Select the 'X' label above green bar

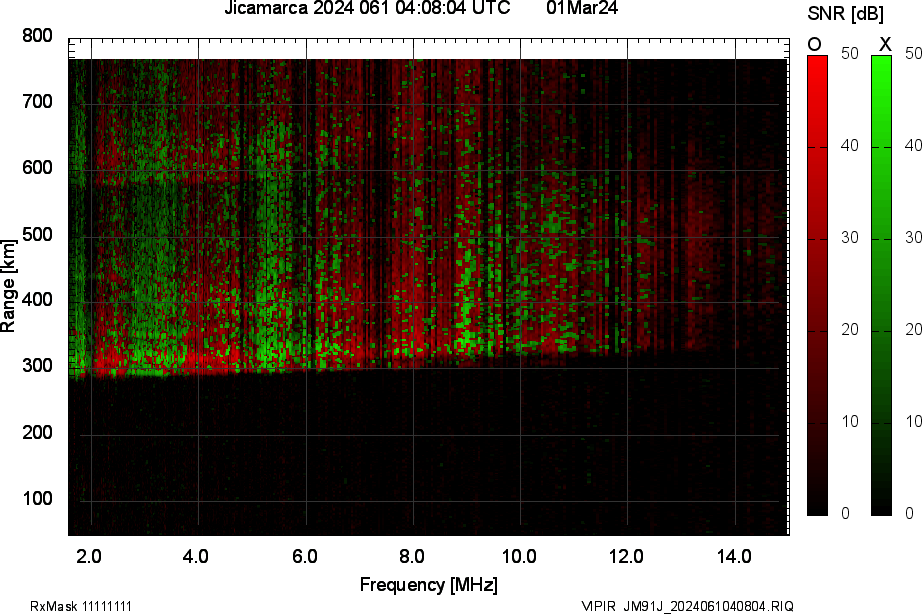[884, 44]
